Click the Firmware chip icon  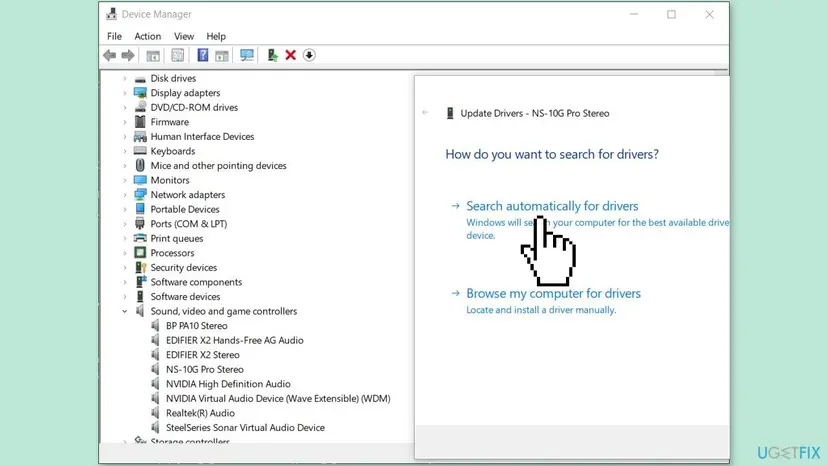140,122
